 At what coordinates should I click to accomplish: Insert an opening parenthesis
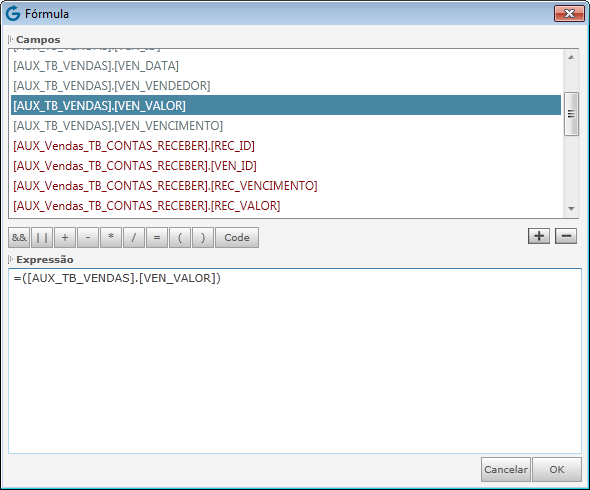tap(180, 237)
